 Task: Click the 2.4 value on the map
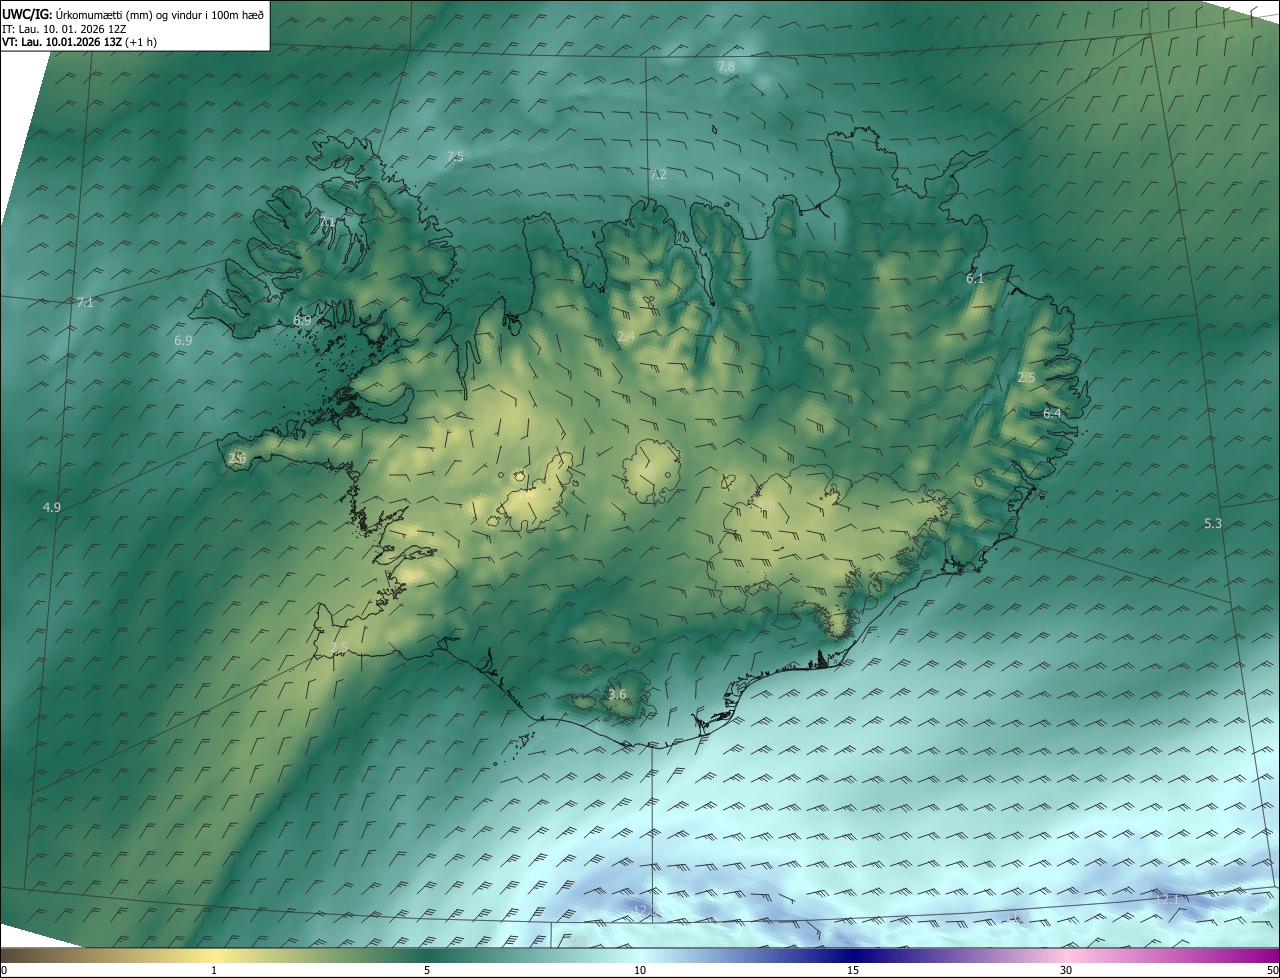pos(626,338)
